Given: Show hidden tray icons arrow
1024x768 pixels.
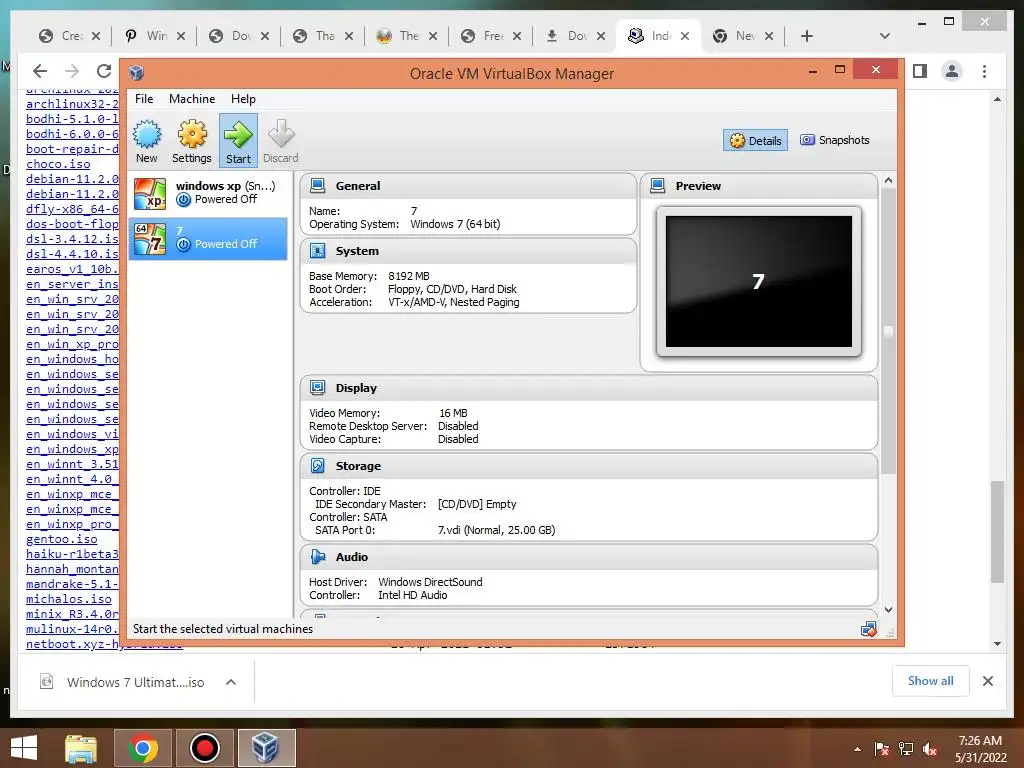Looking at the screenshot, I should point(857,749).
